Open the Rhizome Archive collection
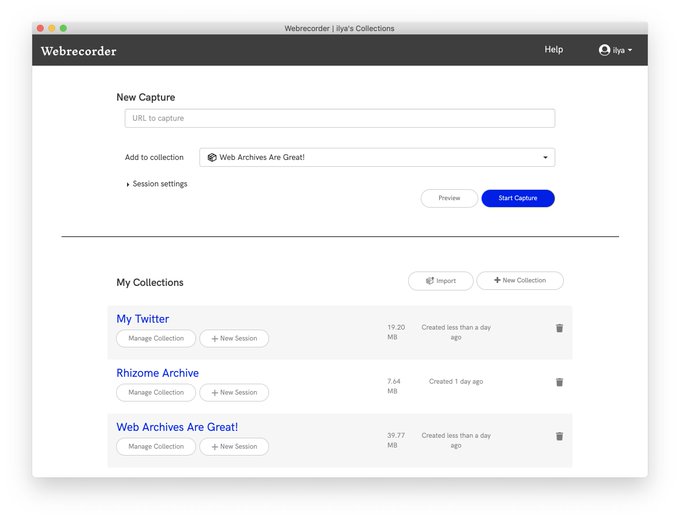680x520 pixels. pyautogui.click(x=157, y=373)
